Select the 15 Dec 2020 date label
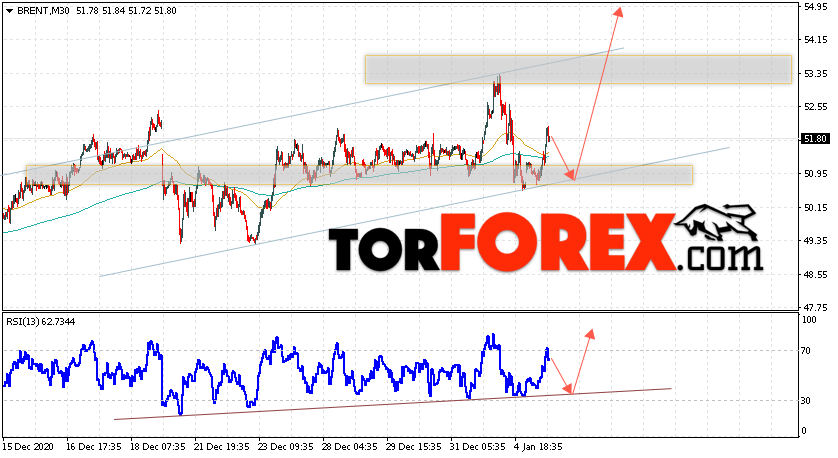Image resolution: width=838 pixels, height=458 pixels. 26,447
